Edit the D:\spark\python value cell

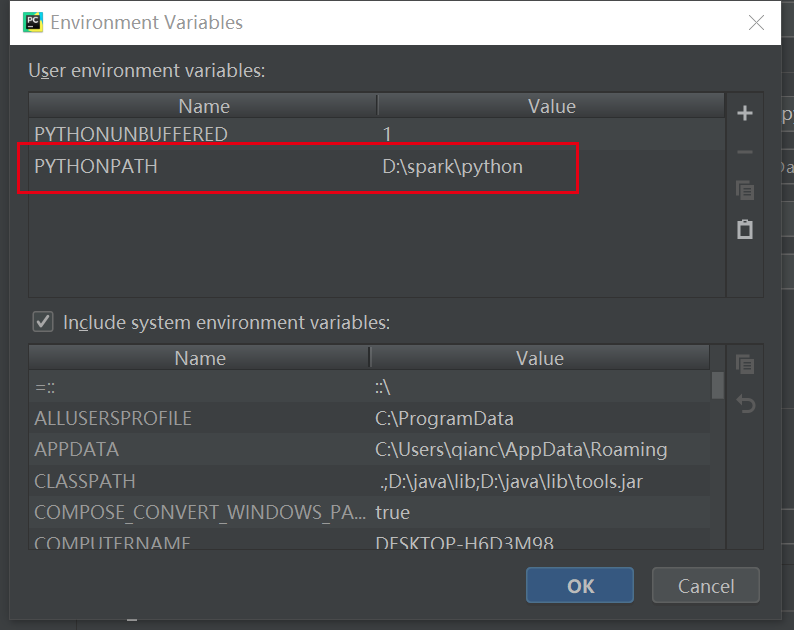tap(452, 167)
